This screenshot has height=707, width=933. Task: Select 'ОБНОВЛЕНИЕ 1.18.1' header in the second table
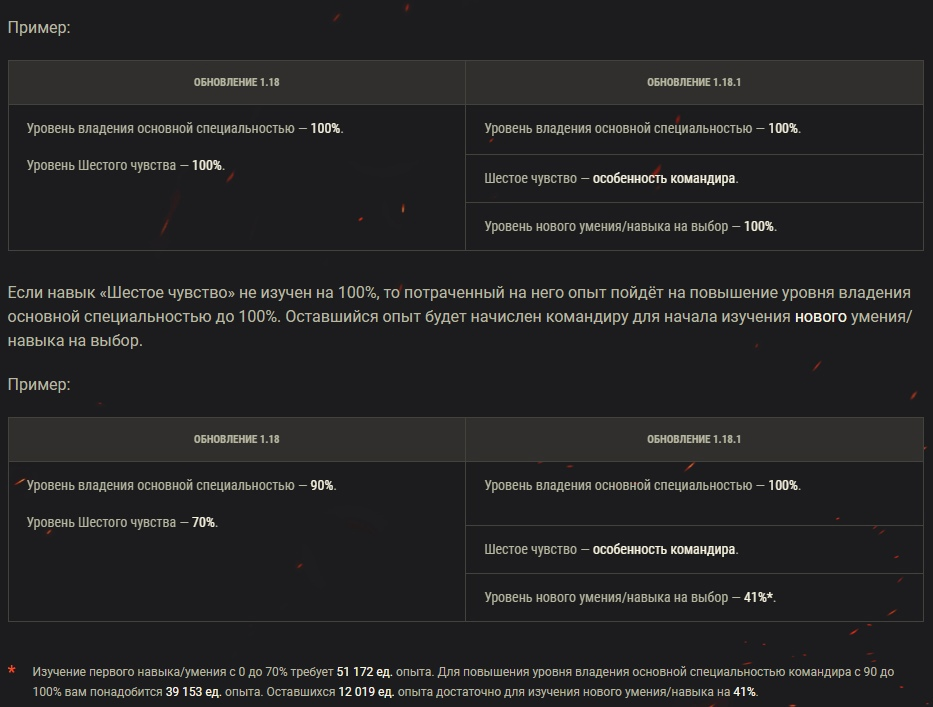pyautogui.click(x=694, y=439)
